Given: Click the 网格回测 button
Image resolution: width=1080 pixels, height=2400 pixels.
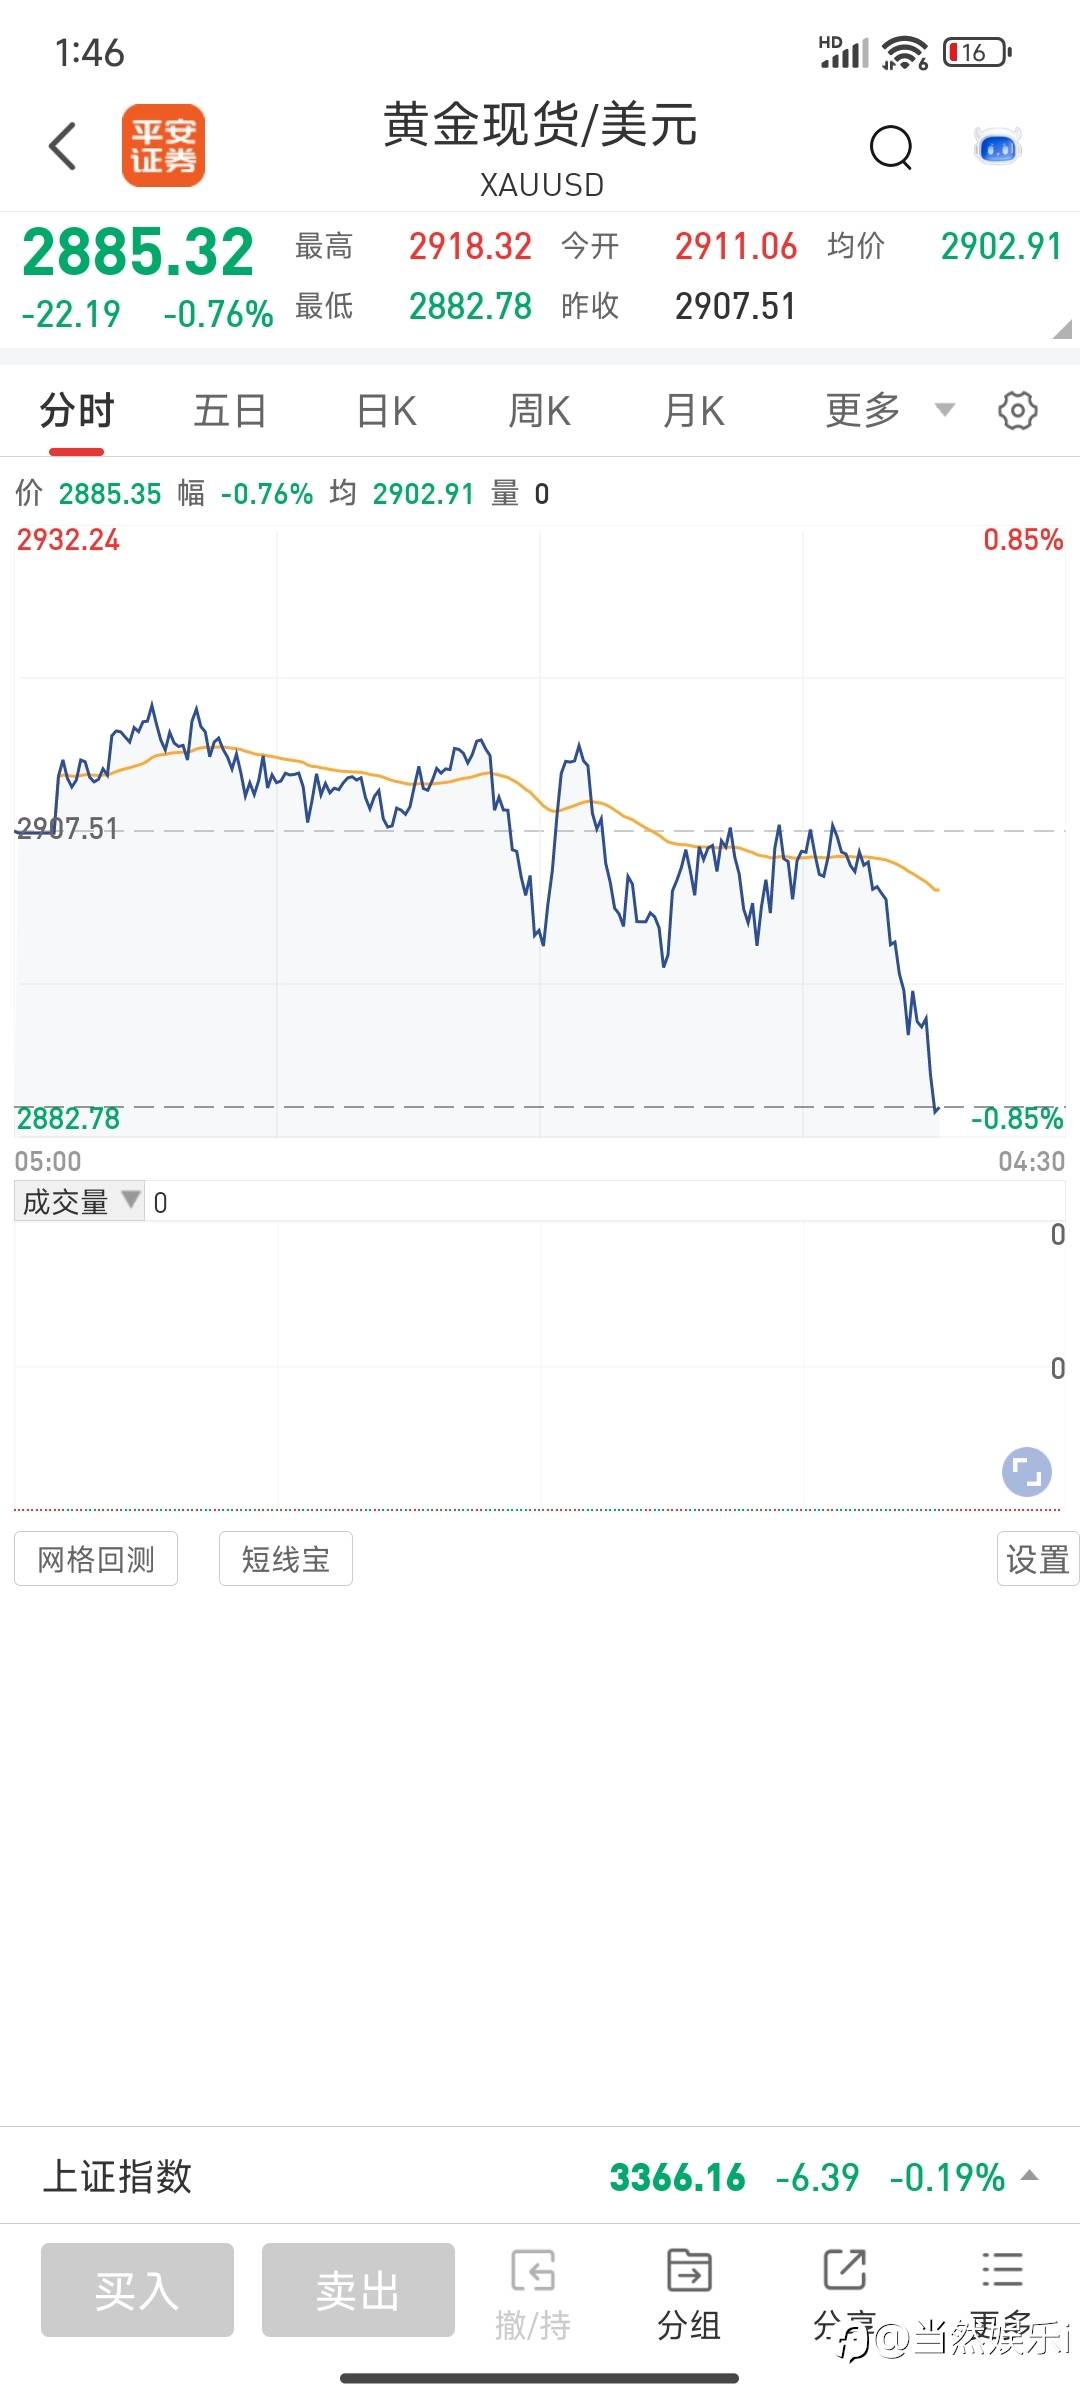Looking at the screenshot, I should (96, 1558).
